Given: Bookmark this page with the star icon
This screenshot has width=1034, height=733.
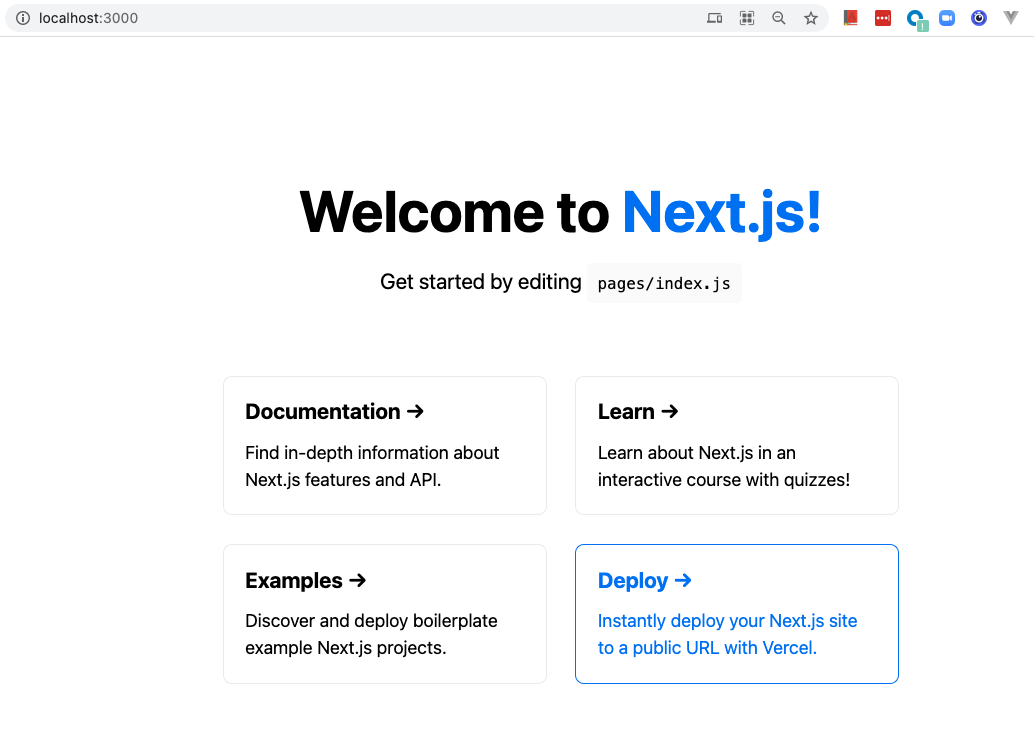Looking at the screenshot, I should [x=811, y=18].
